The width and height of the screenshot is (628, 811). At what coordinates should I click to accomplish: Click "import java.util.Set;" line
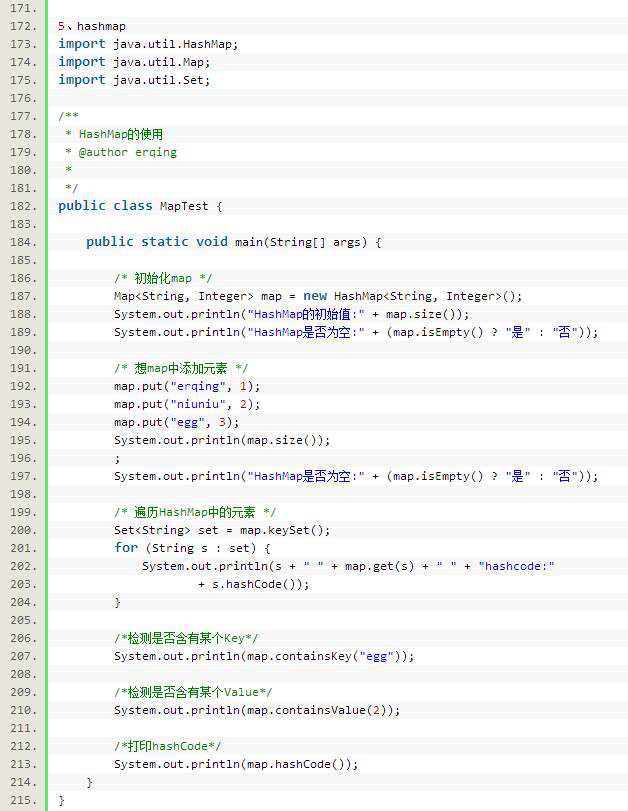(x=134, y=80)
